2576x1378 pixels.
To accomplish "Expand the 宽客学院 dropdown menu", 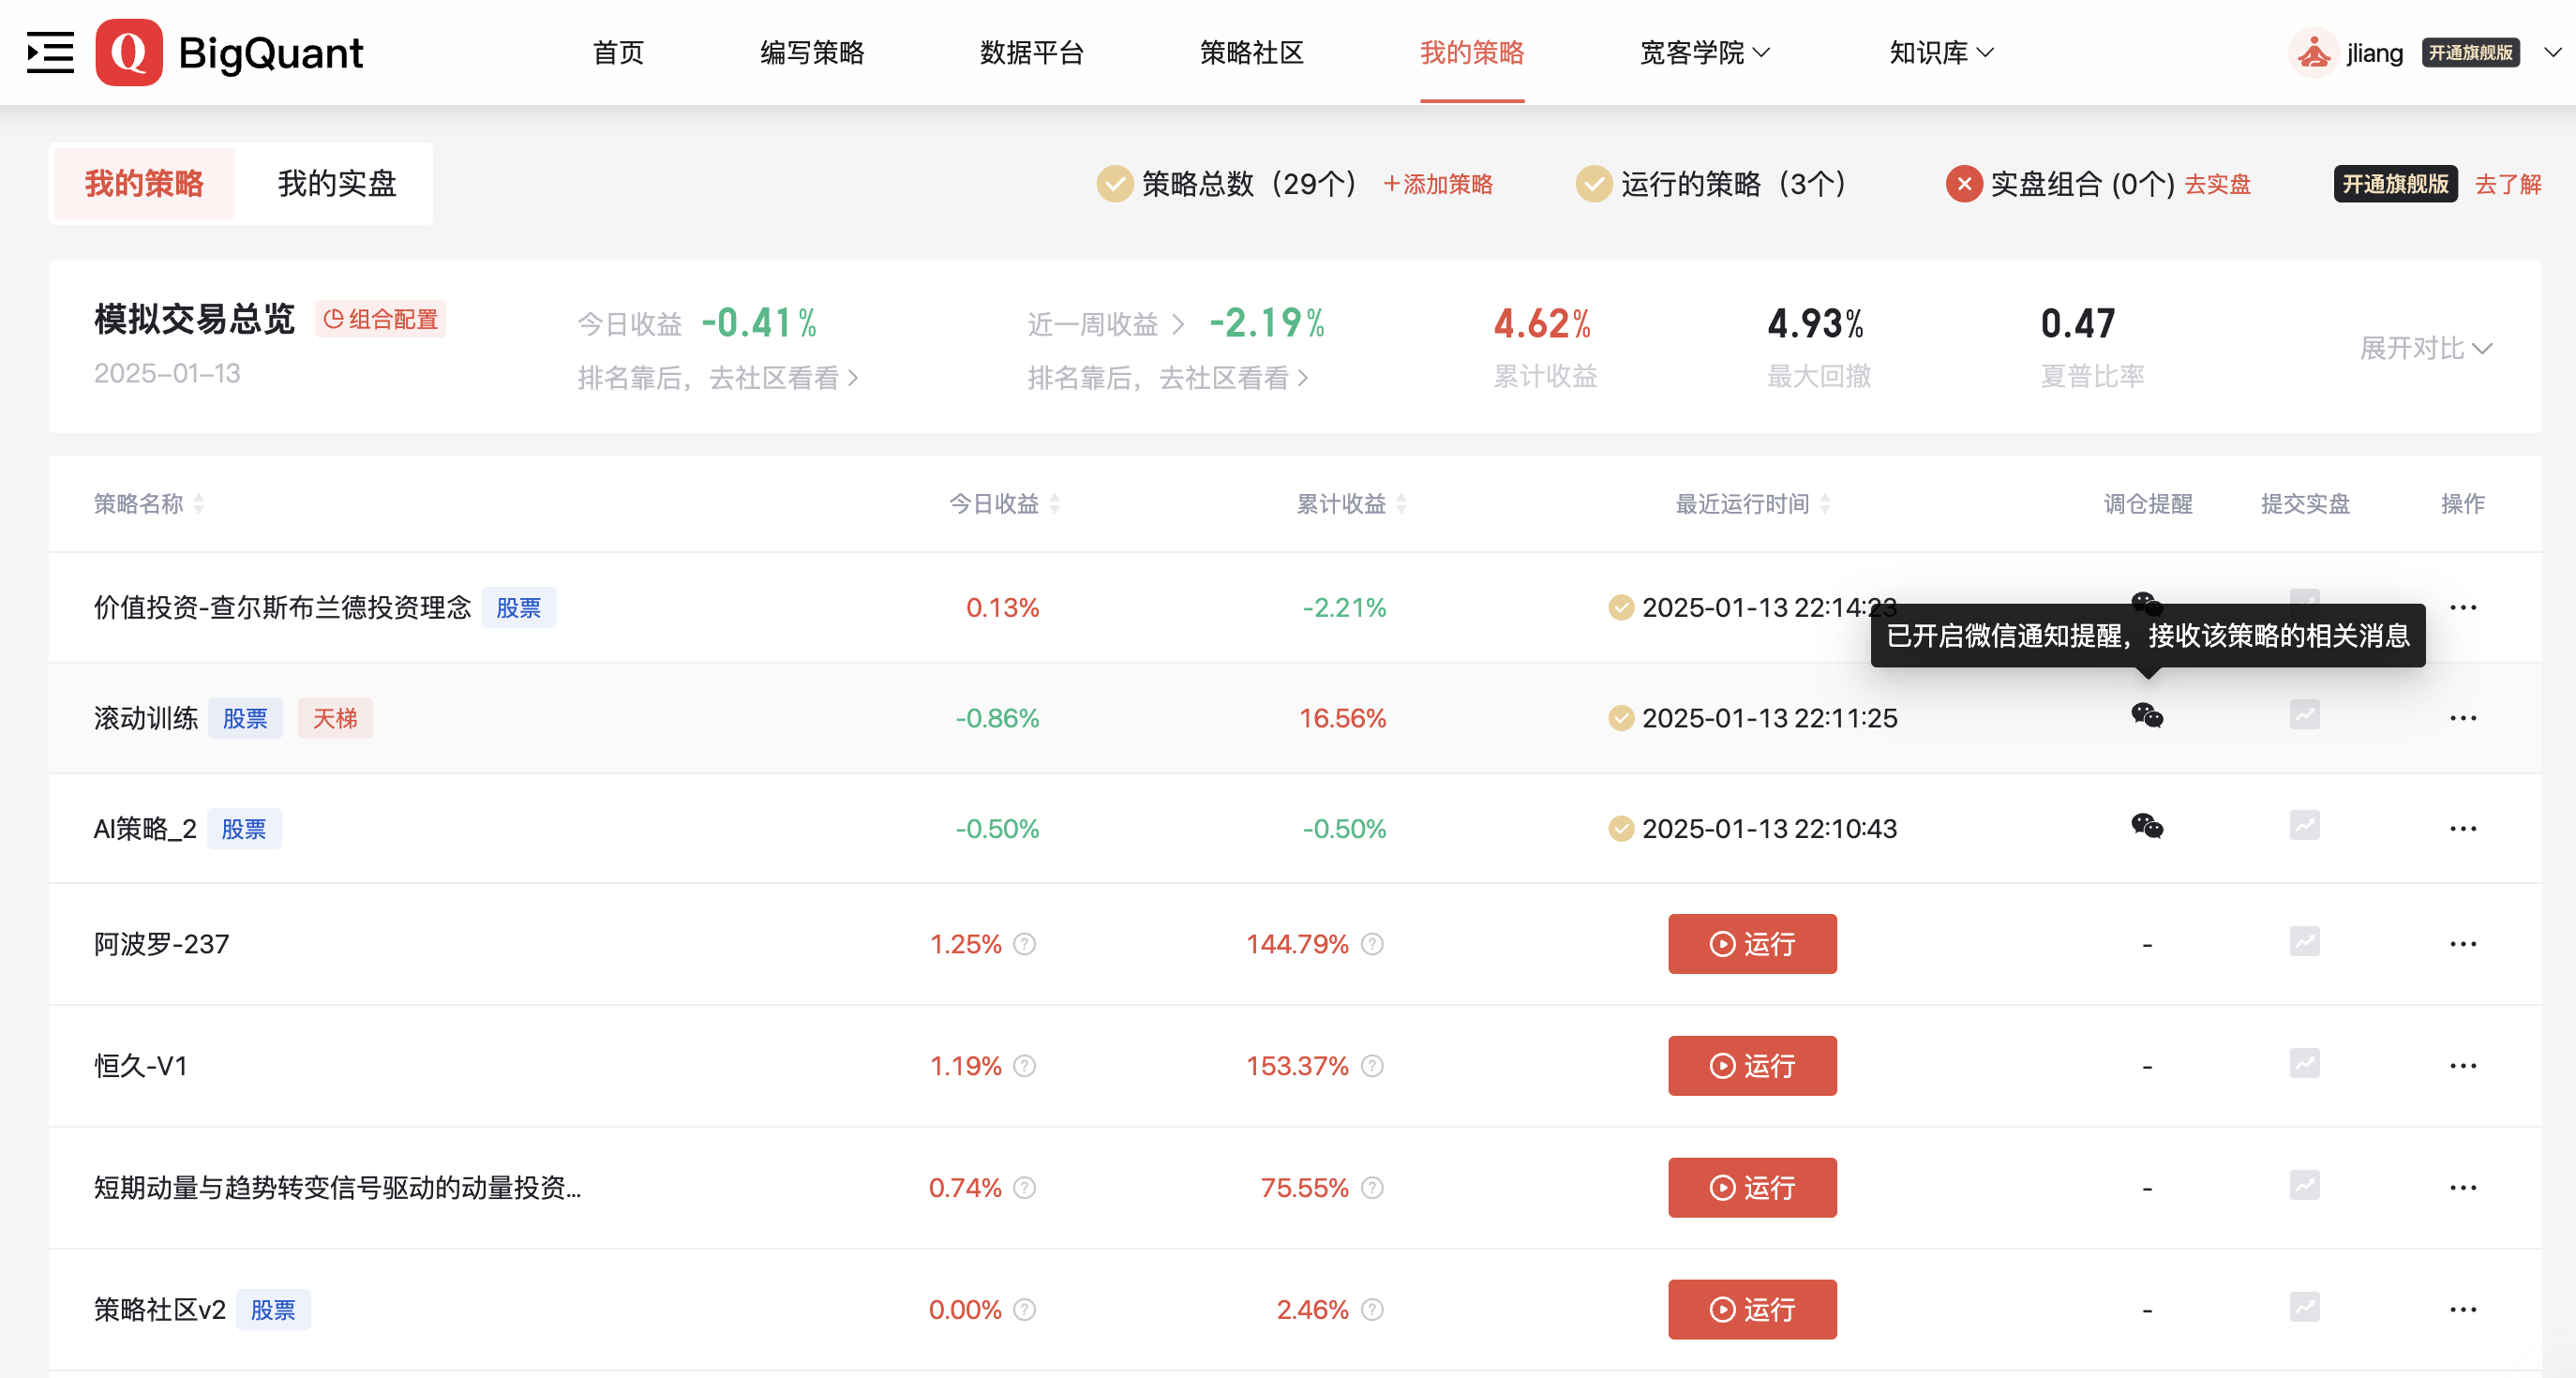I will [1704, 52].
